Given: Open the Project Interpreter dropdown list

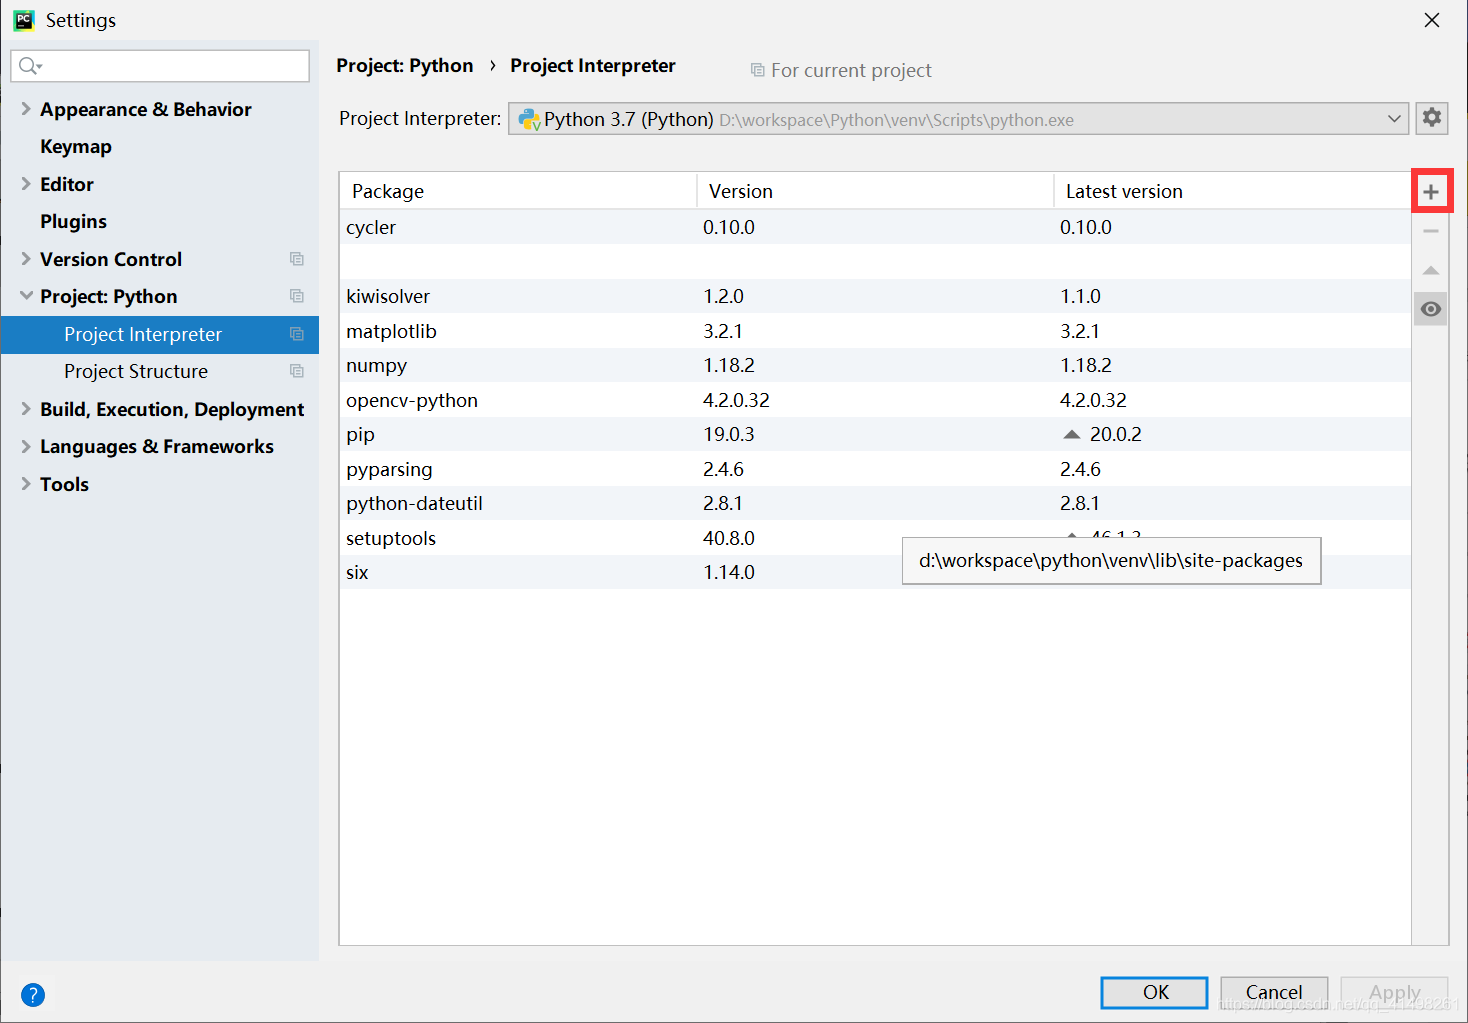Looking at the screenshot, I should (1396, 118).
